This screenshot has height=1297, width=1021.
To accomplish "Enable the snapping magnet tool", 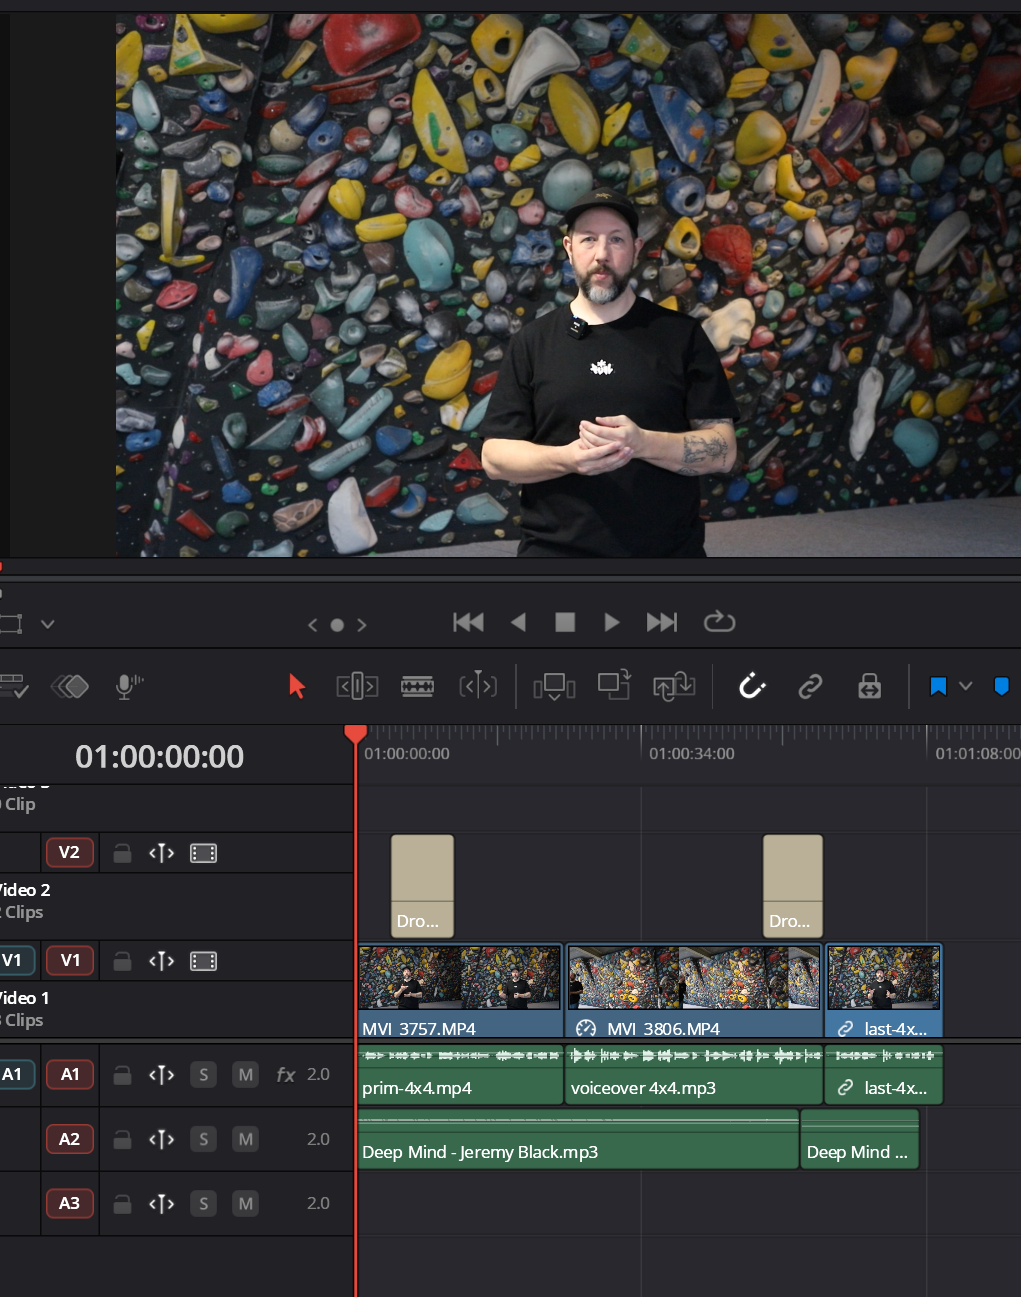I will tap(752, 686).
